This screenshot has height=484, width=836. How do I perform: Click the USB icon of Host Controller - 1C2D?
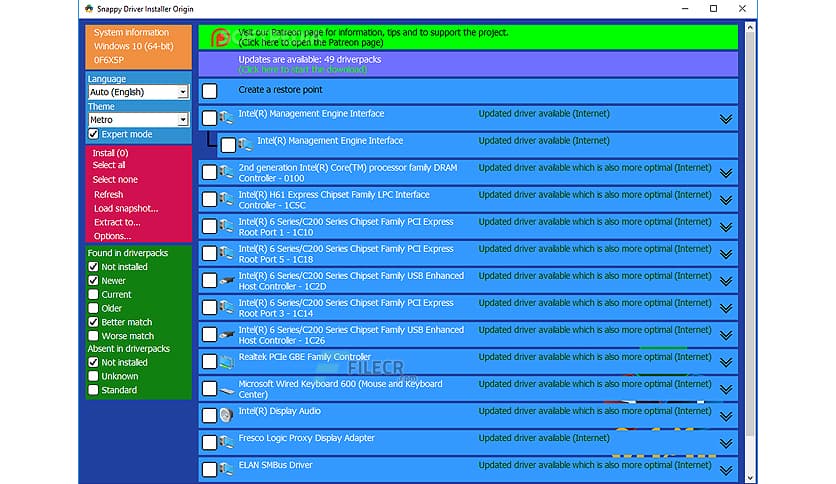[x=227, y=280]
